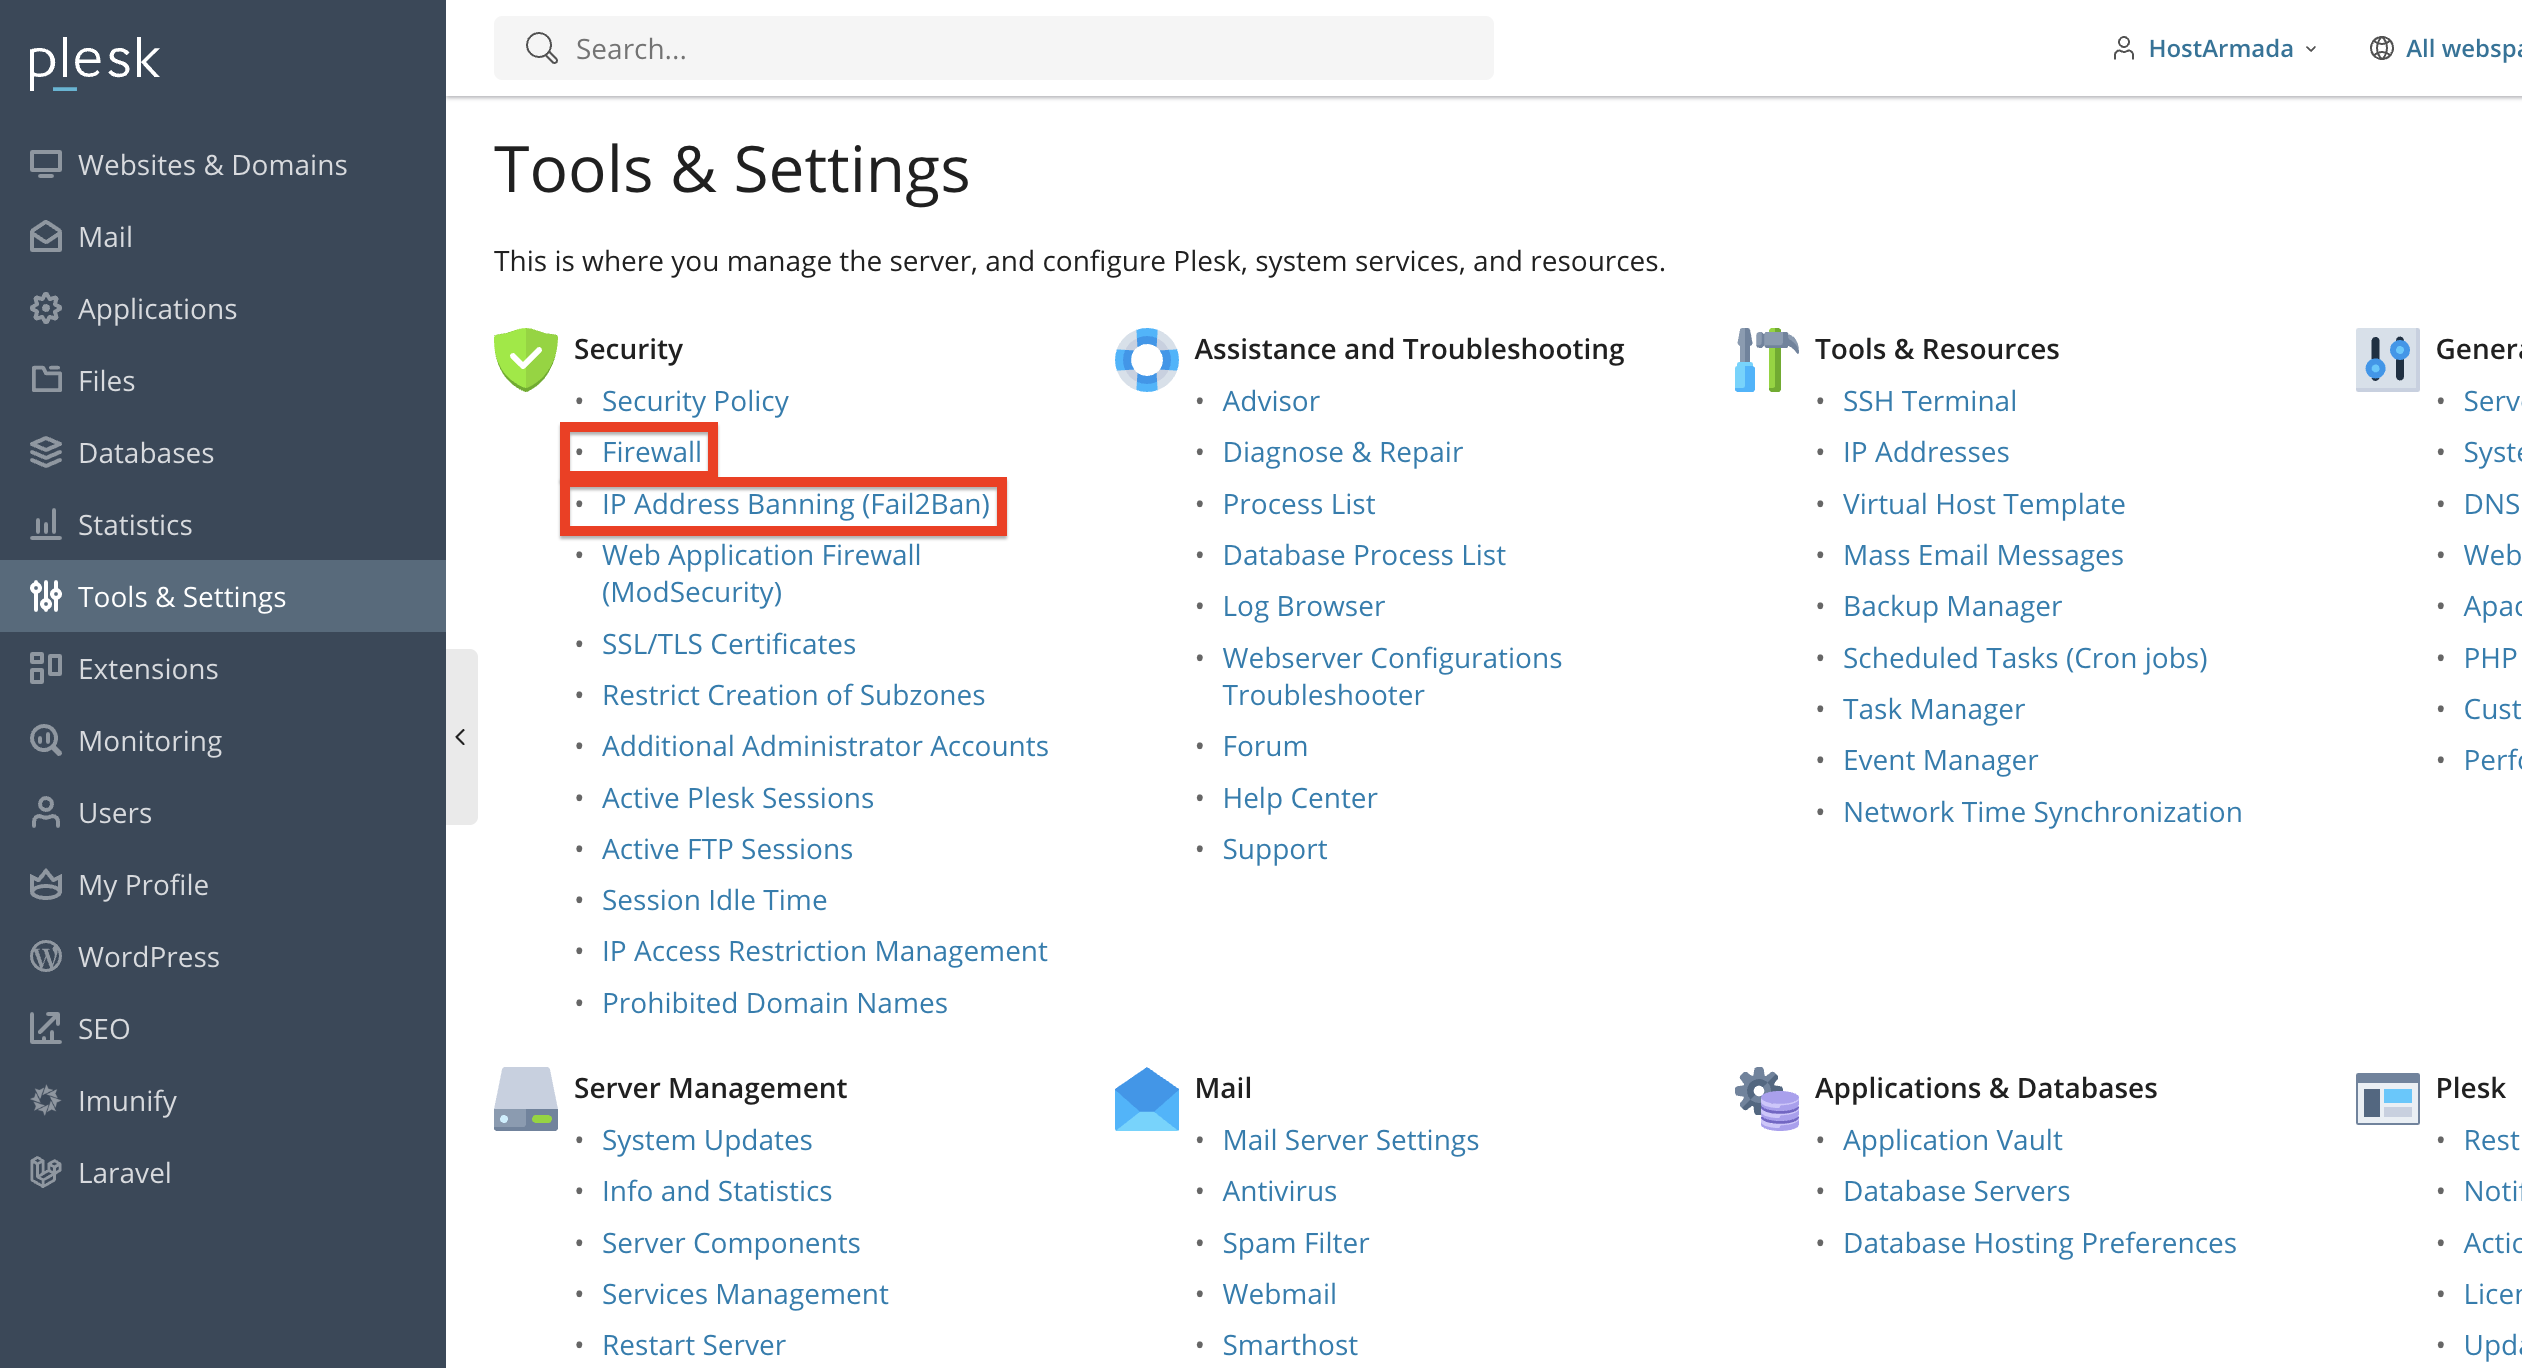Open Webserver Configurations Troubleshooter link

coord(1392,676)
